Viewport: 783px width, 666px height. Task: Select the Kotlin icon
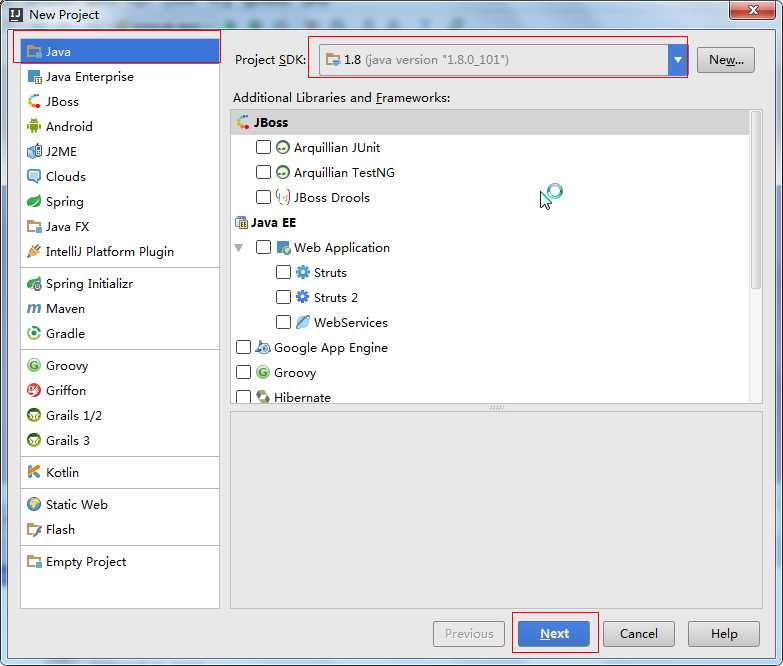point(34,472)
